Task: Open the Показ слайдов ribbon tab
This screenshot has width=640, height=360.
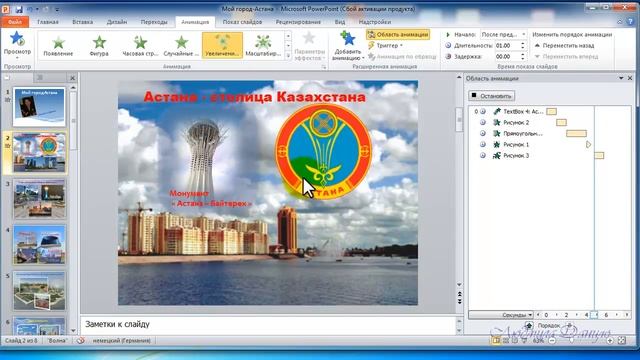Action: click(242, 22)
